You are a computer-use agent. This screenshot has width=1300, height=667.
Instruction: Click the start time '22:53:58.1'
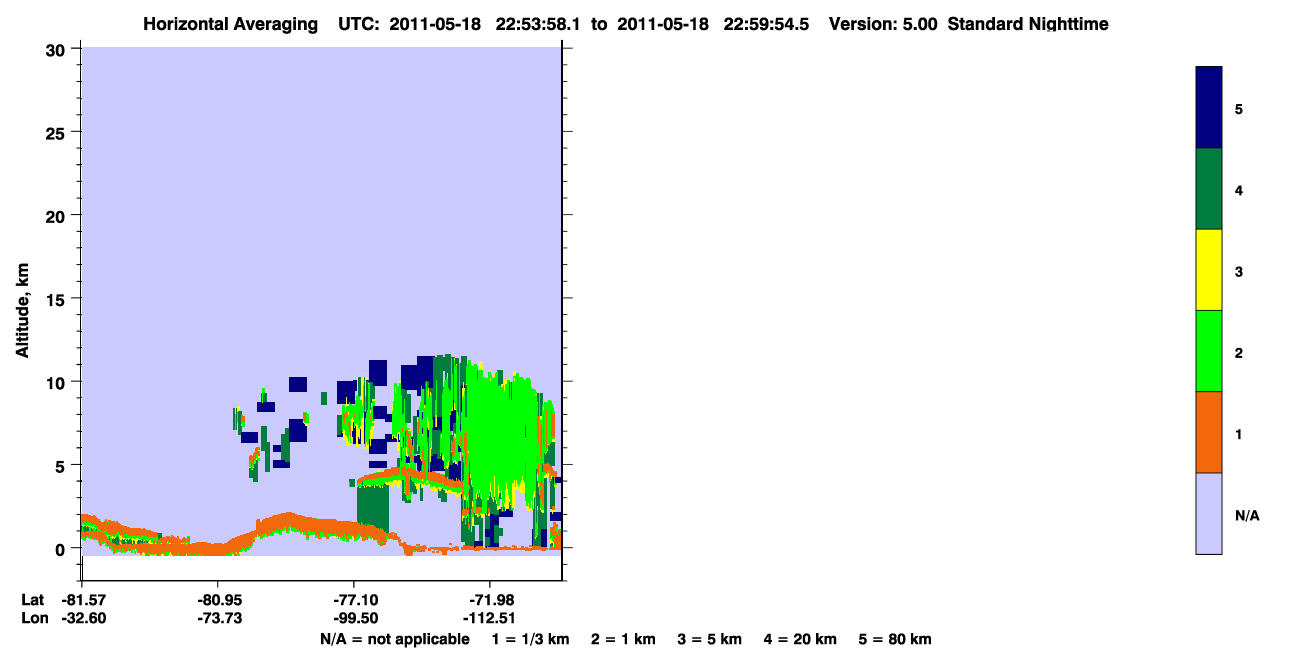pos(540,24)
